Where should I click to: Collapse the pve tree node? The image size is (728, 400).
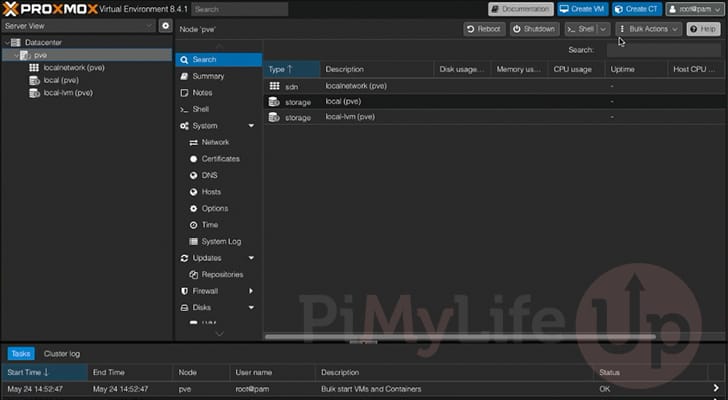(16, 55)
